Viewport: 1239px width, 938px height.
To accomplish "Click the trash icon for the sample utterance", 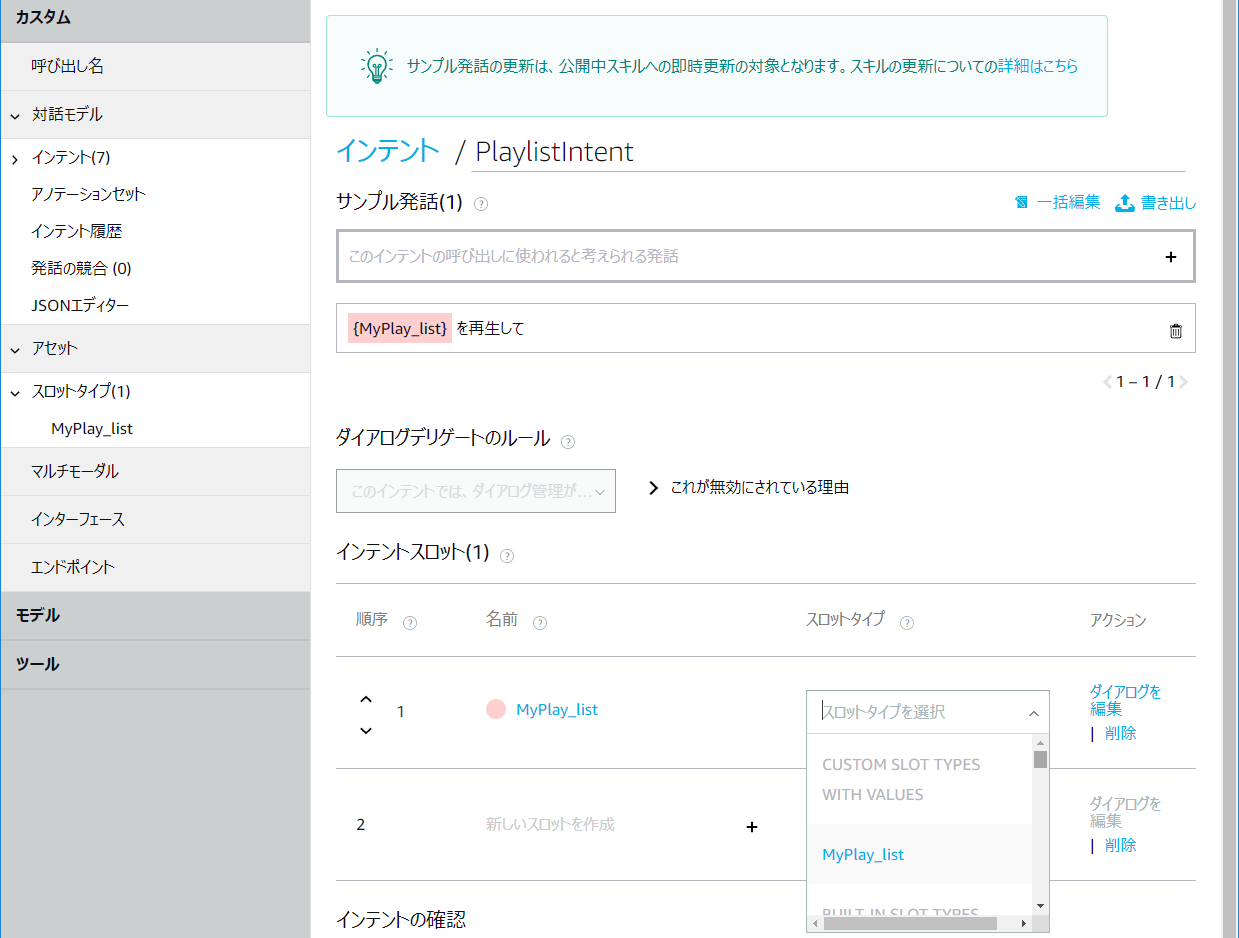I will (x=1175, y=331).
